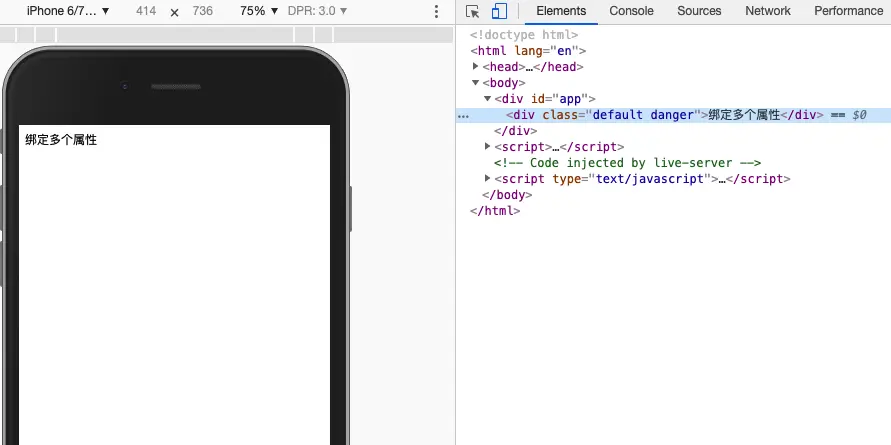Click the viewport height field 736

click(x=202, y=11)
